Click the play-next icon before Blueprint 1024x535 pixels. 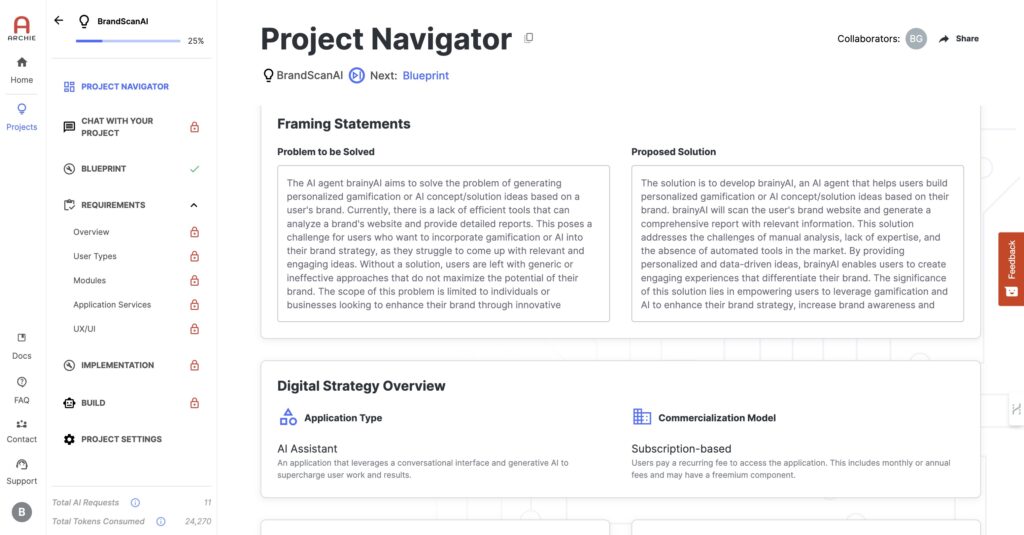(x=357, y=75)
